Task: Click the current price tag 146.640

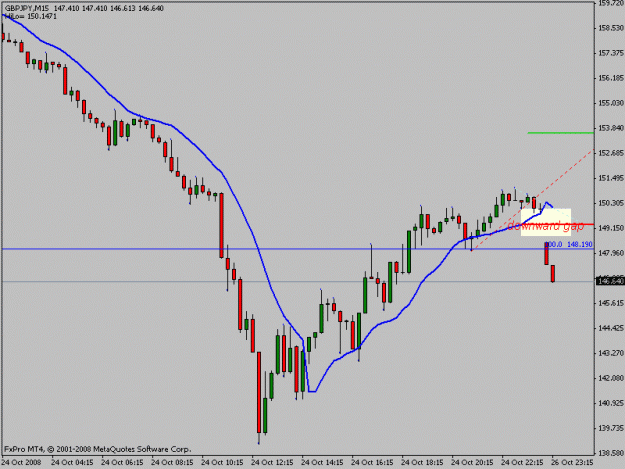Action: (610, 281)
